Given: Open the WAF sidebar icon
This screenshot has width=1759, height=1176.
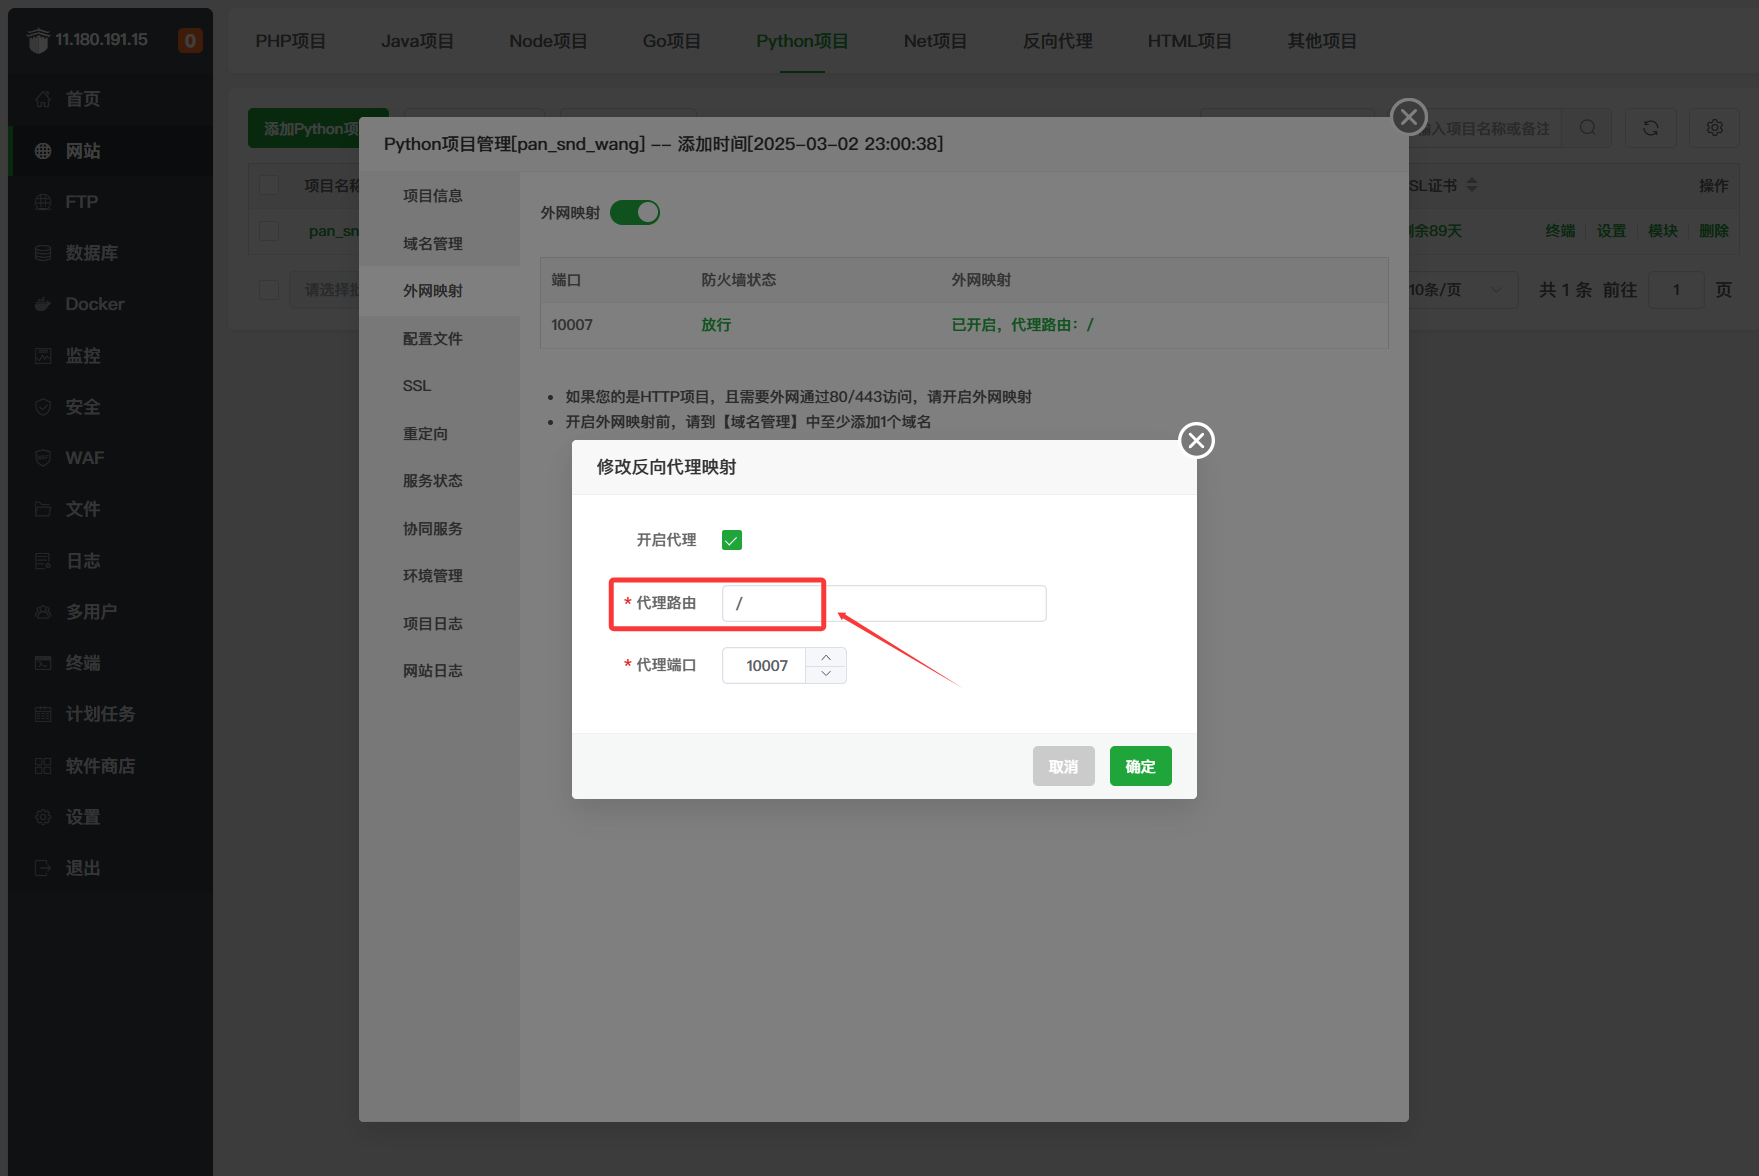Looking at the screenshot, I should (43, 458).
